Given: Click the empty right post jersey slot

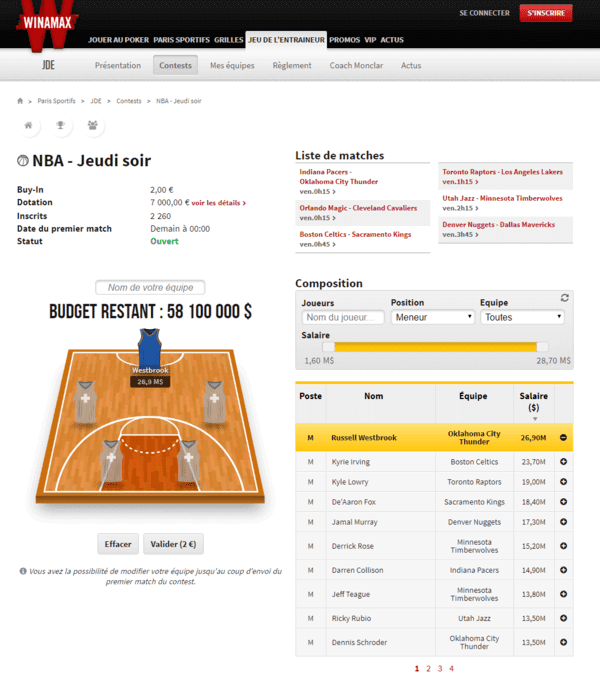Looking at the screenshot, I should pyautogui.click(x=189, y=462).
